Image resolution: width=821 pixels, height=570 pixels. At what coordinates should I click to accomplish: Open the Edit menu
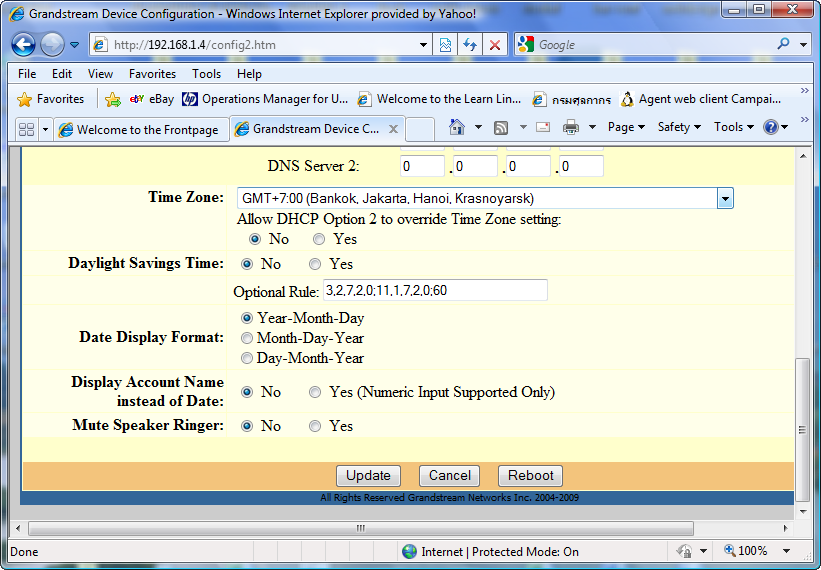pos(61,74)
